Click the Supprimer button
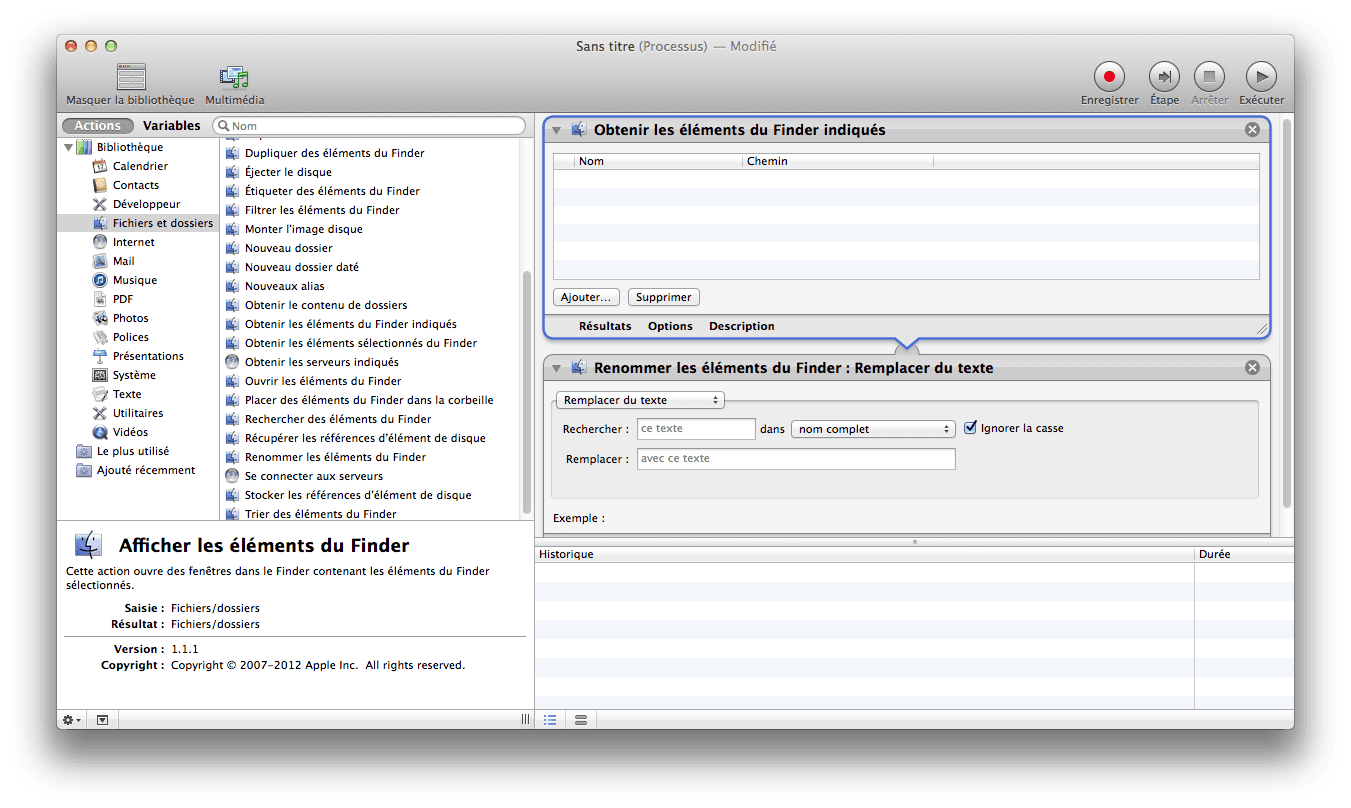This screenshot has width=1351, height=808. coord(664,297)
